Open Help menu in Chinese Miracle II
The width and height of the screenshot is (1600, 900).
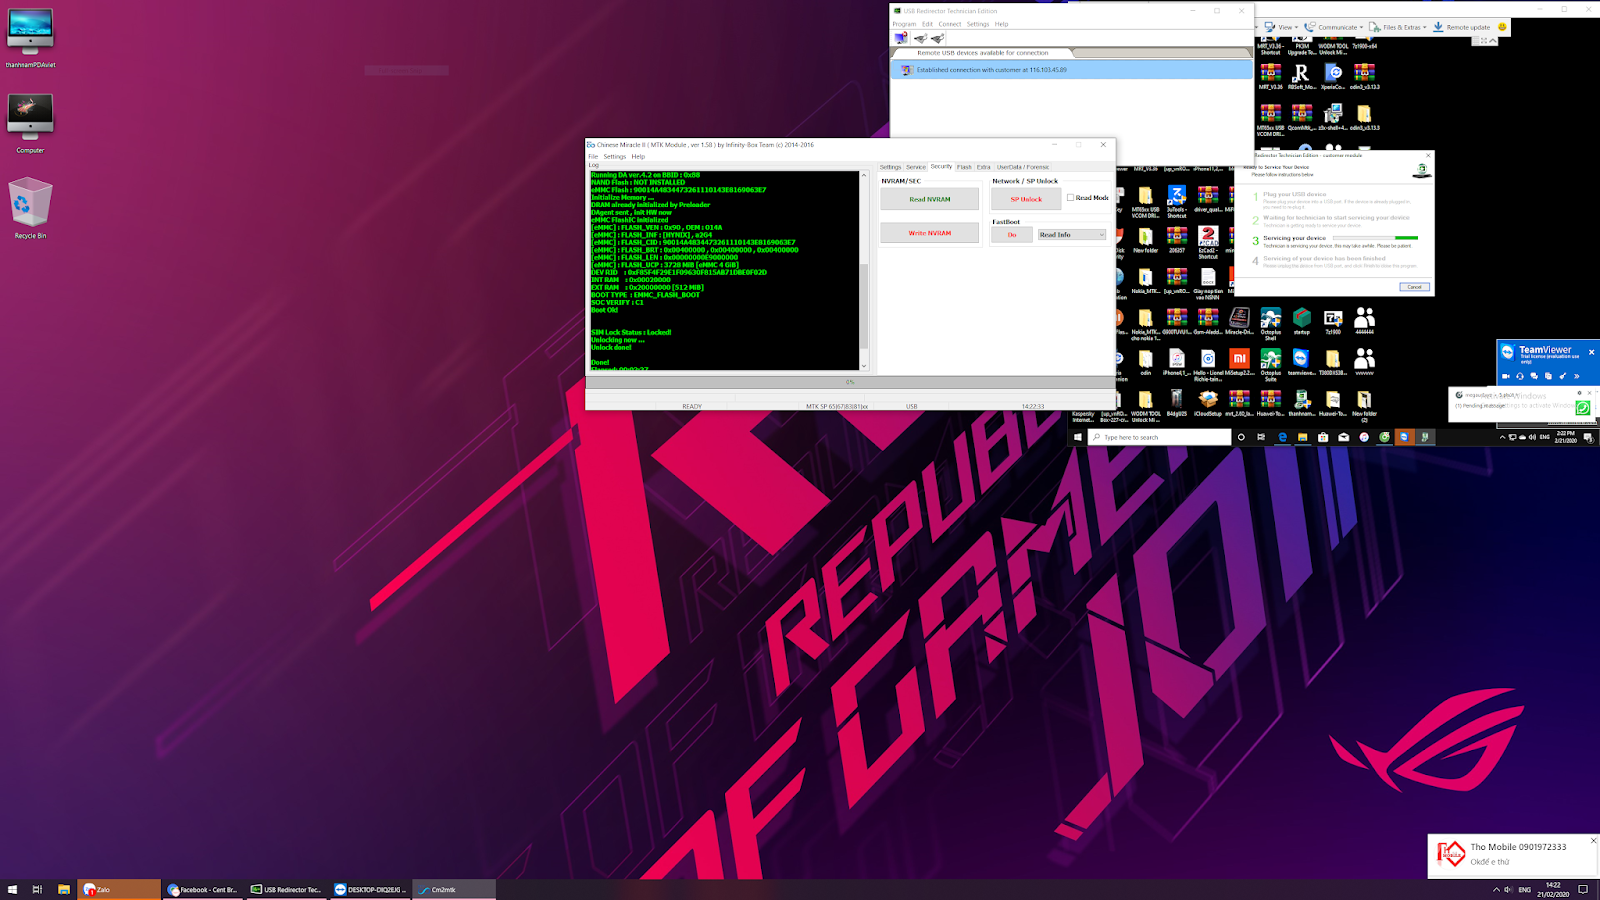(x=638, y=156)
